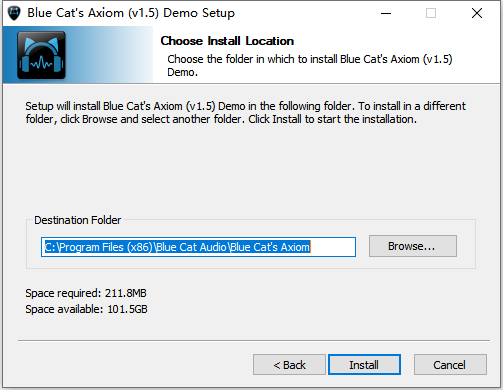Click the Blue Cat headphones logo
Image resolution: width=503 pixels, height=390 pixels.
(41, 55)
